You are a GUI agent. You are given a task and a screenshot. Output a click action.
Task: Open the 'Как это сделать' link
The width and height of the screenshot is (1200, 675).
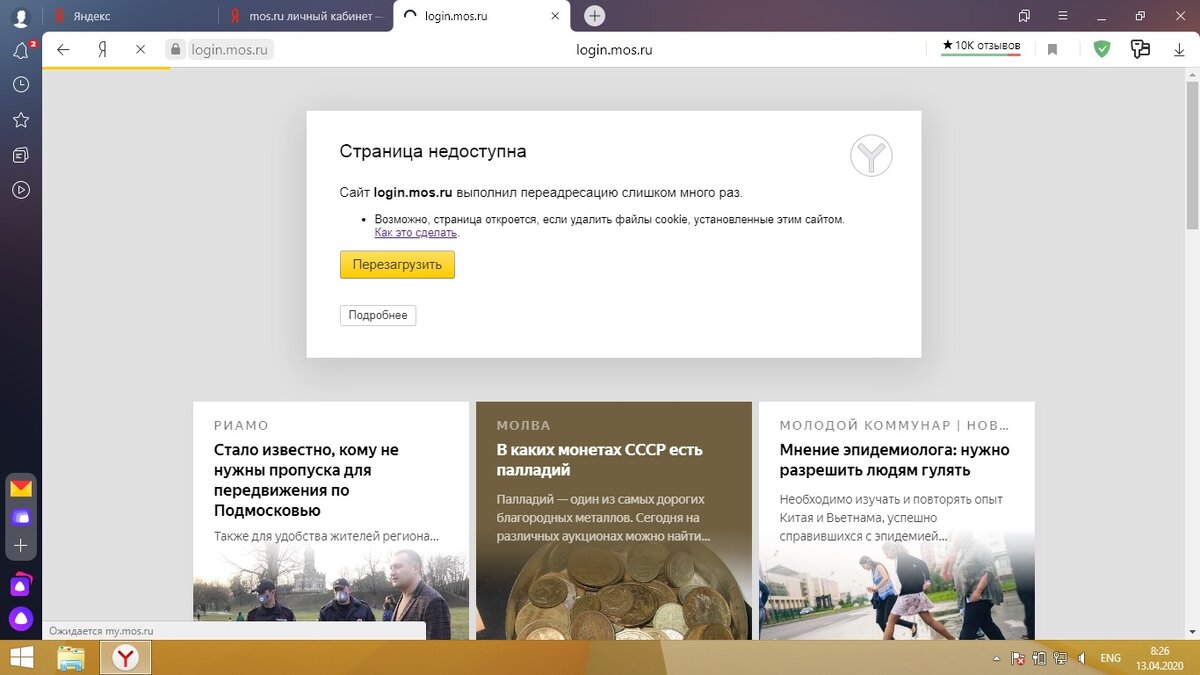(x=416, y=232)
